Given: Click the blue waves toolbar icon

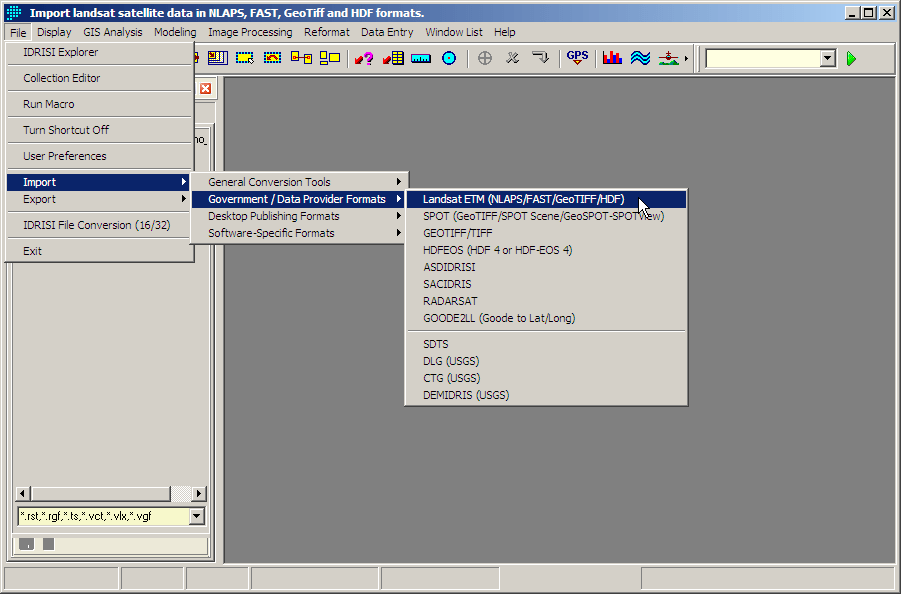Looking at the screenshot, I should pyautogui.click(x=640, y=58).
